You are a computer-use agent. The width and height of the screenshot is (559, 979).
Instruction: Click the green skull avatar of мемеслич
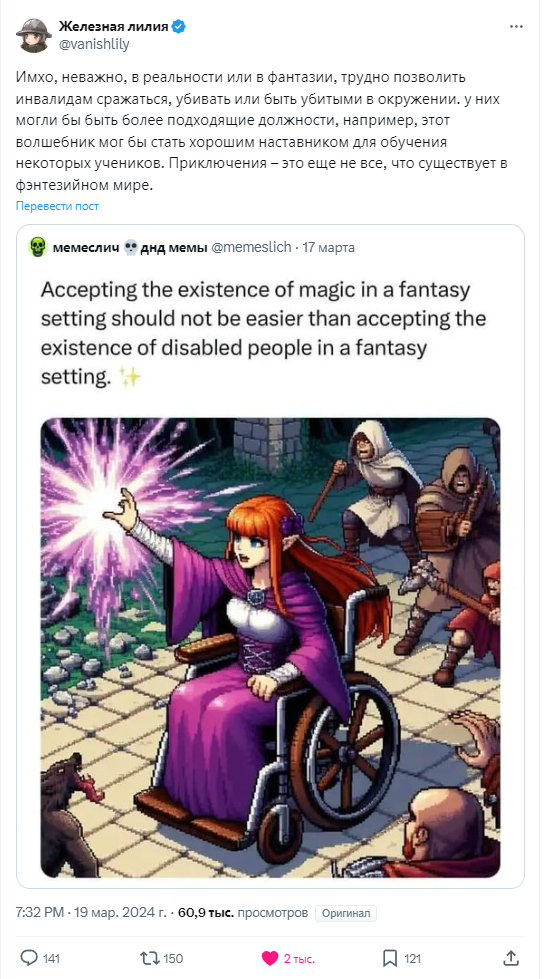coord(38,247)
